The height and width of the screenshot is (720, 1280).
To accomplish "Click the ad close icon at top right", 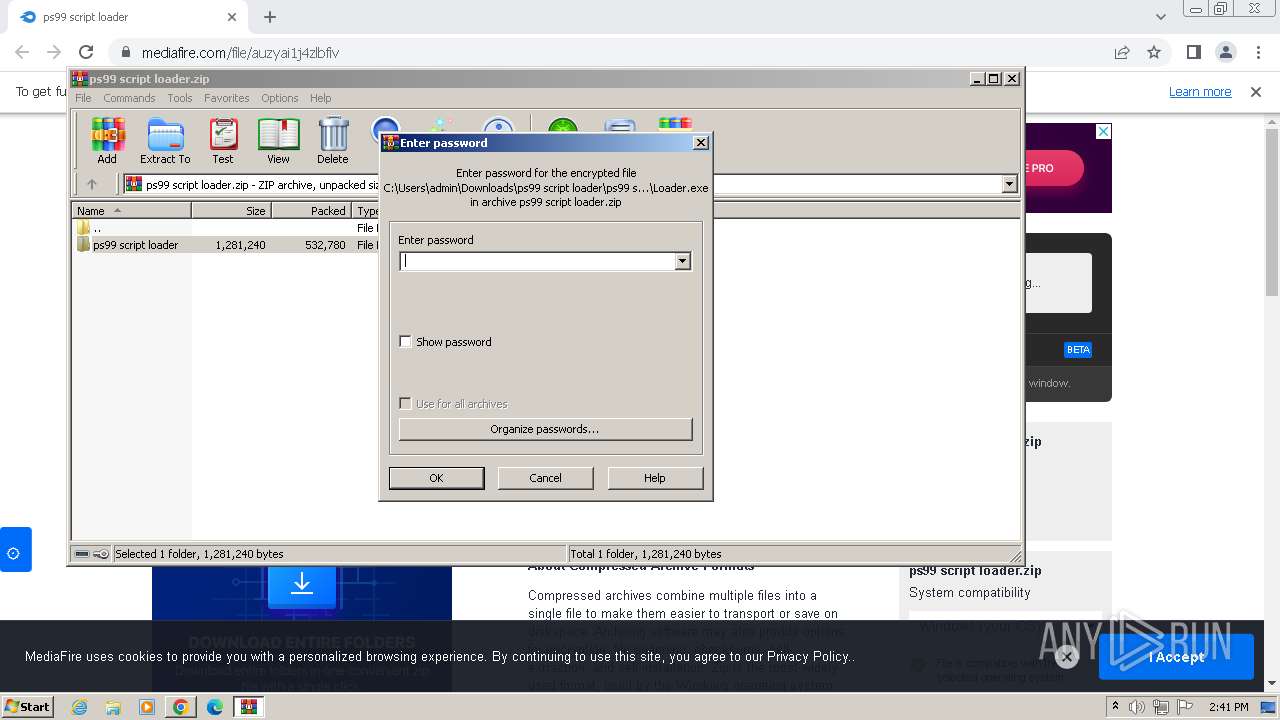I will pos(1103,131).
